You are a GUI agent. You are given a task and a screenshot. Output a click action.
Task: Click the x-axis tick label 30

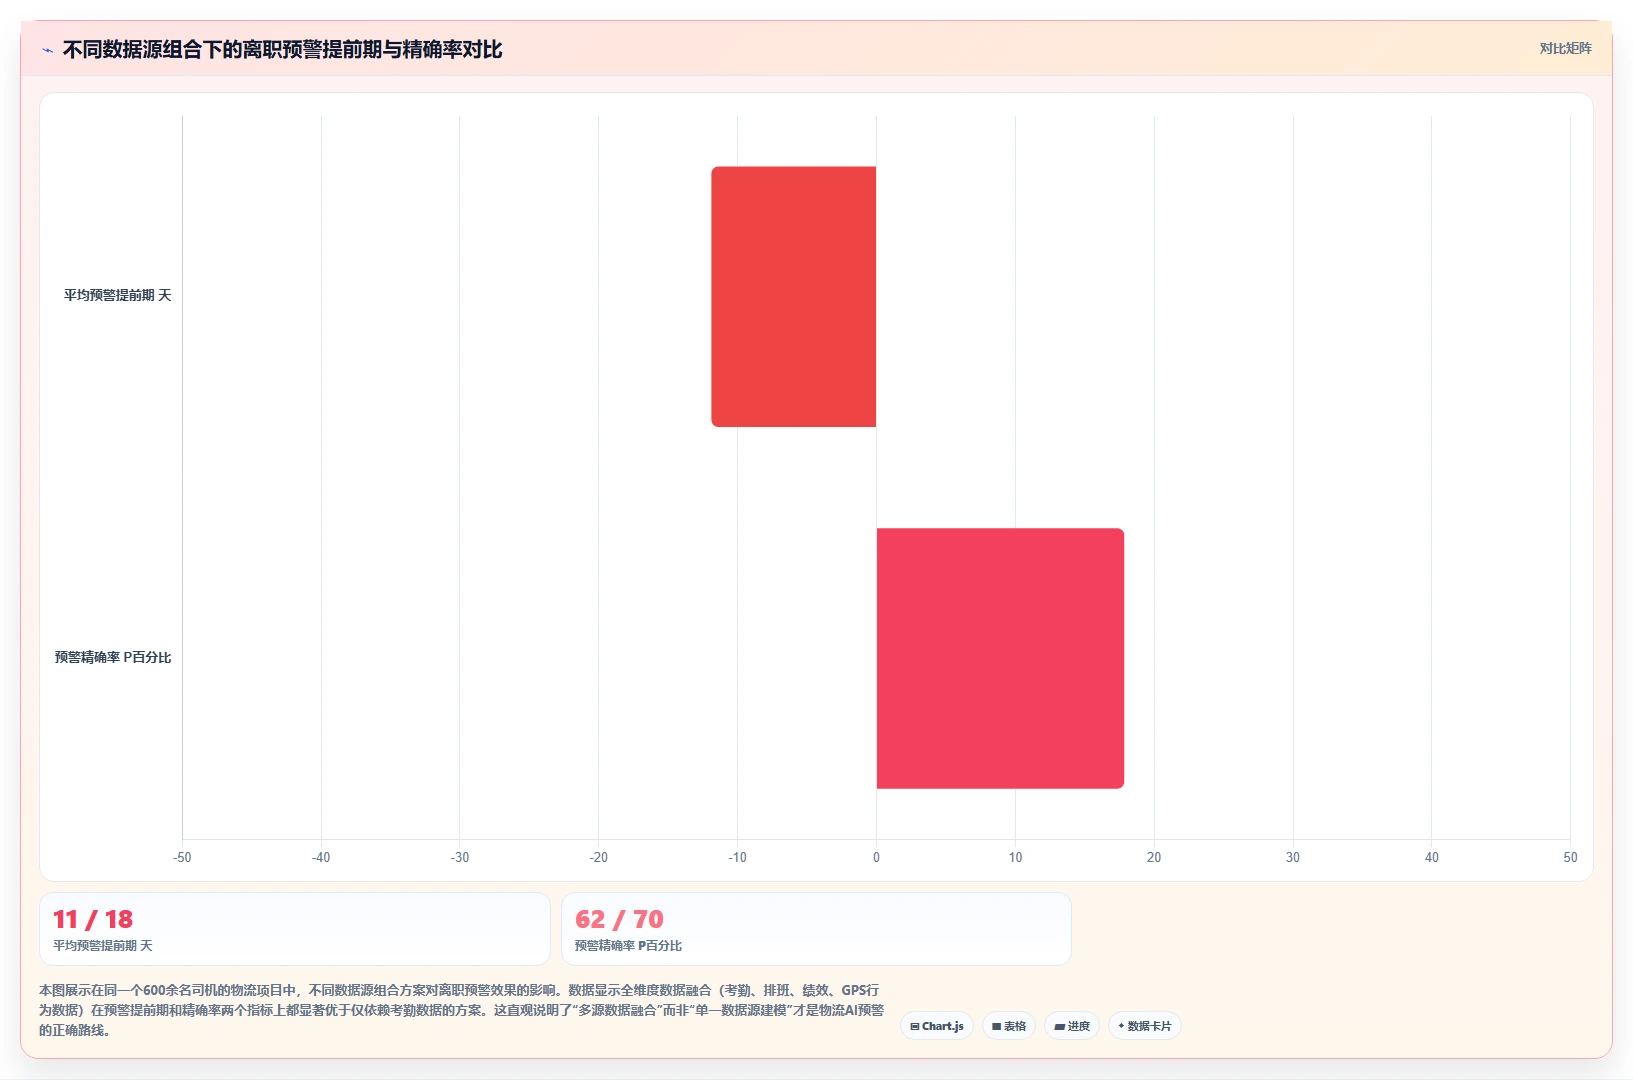click(1293, 857)
